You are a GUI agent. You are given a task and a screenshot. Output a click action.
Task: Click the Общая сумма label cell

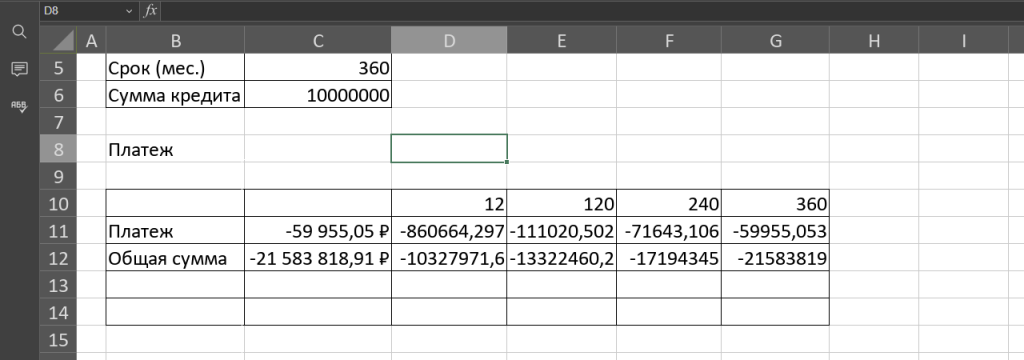point(175,258)
